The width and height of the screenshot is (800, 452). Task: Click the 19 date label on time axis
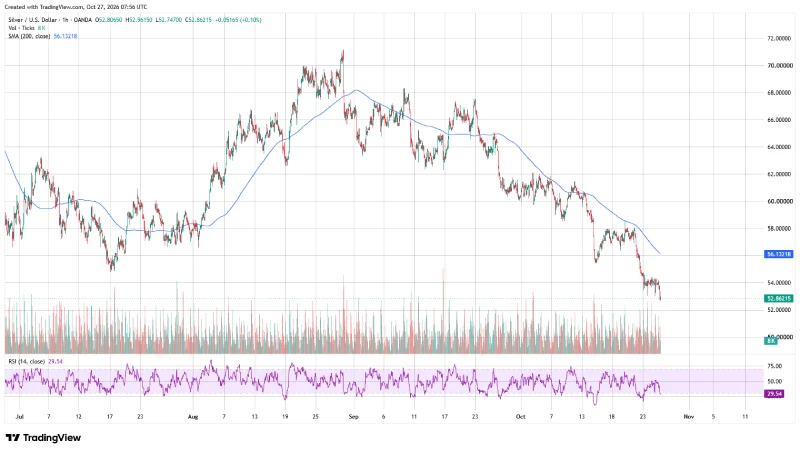pos(285,417)
